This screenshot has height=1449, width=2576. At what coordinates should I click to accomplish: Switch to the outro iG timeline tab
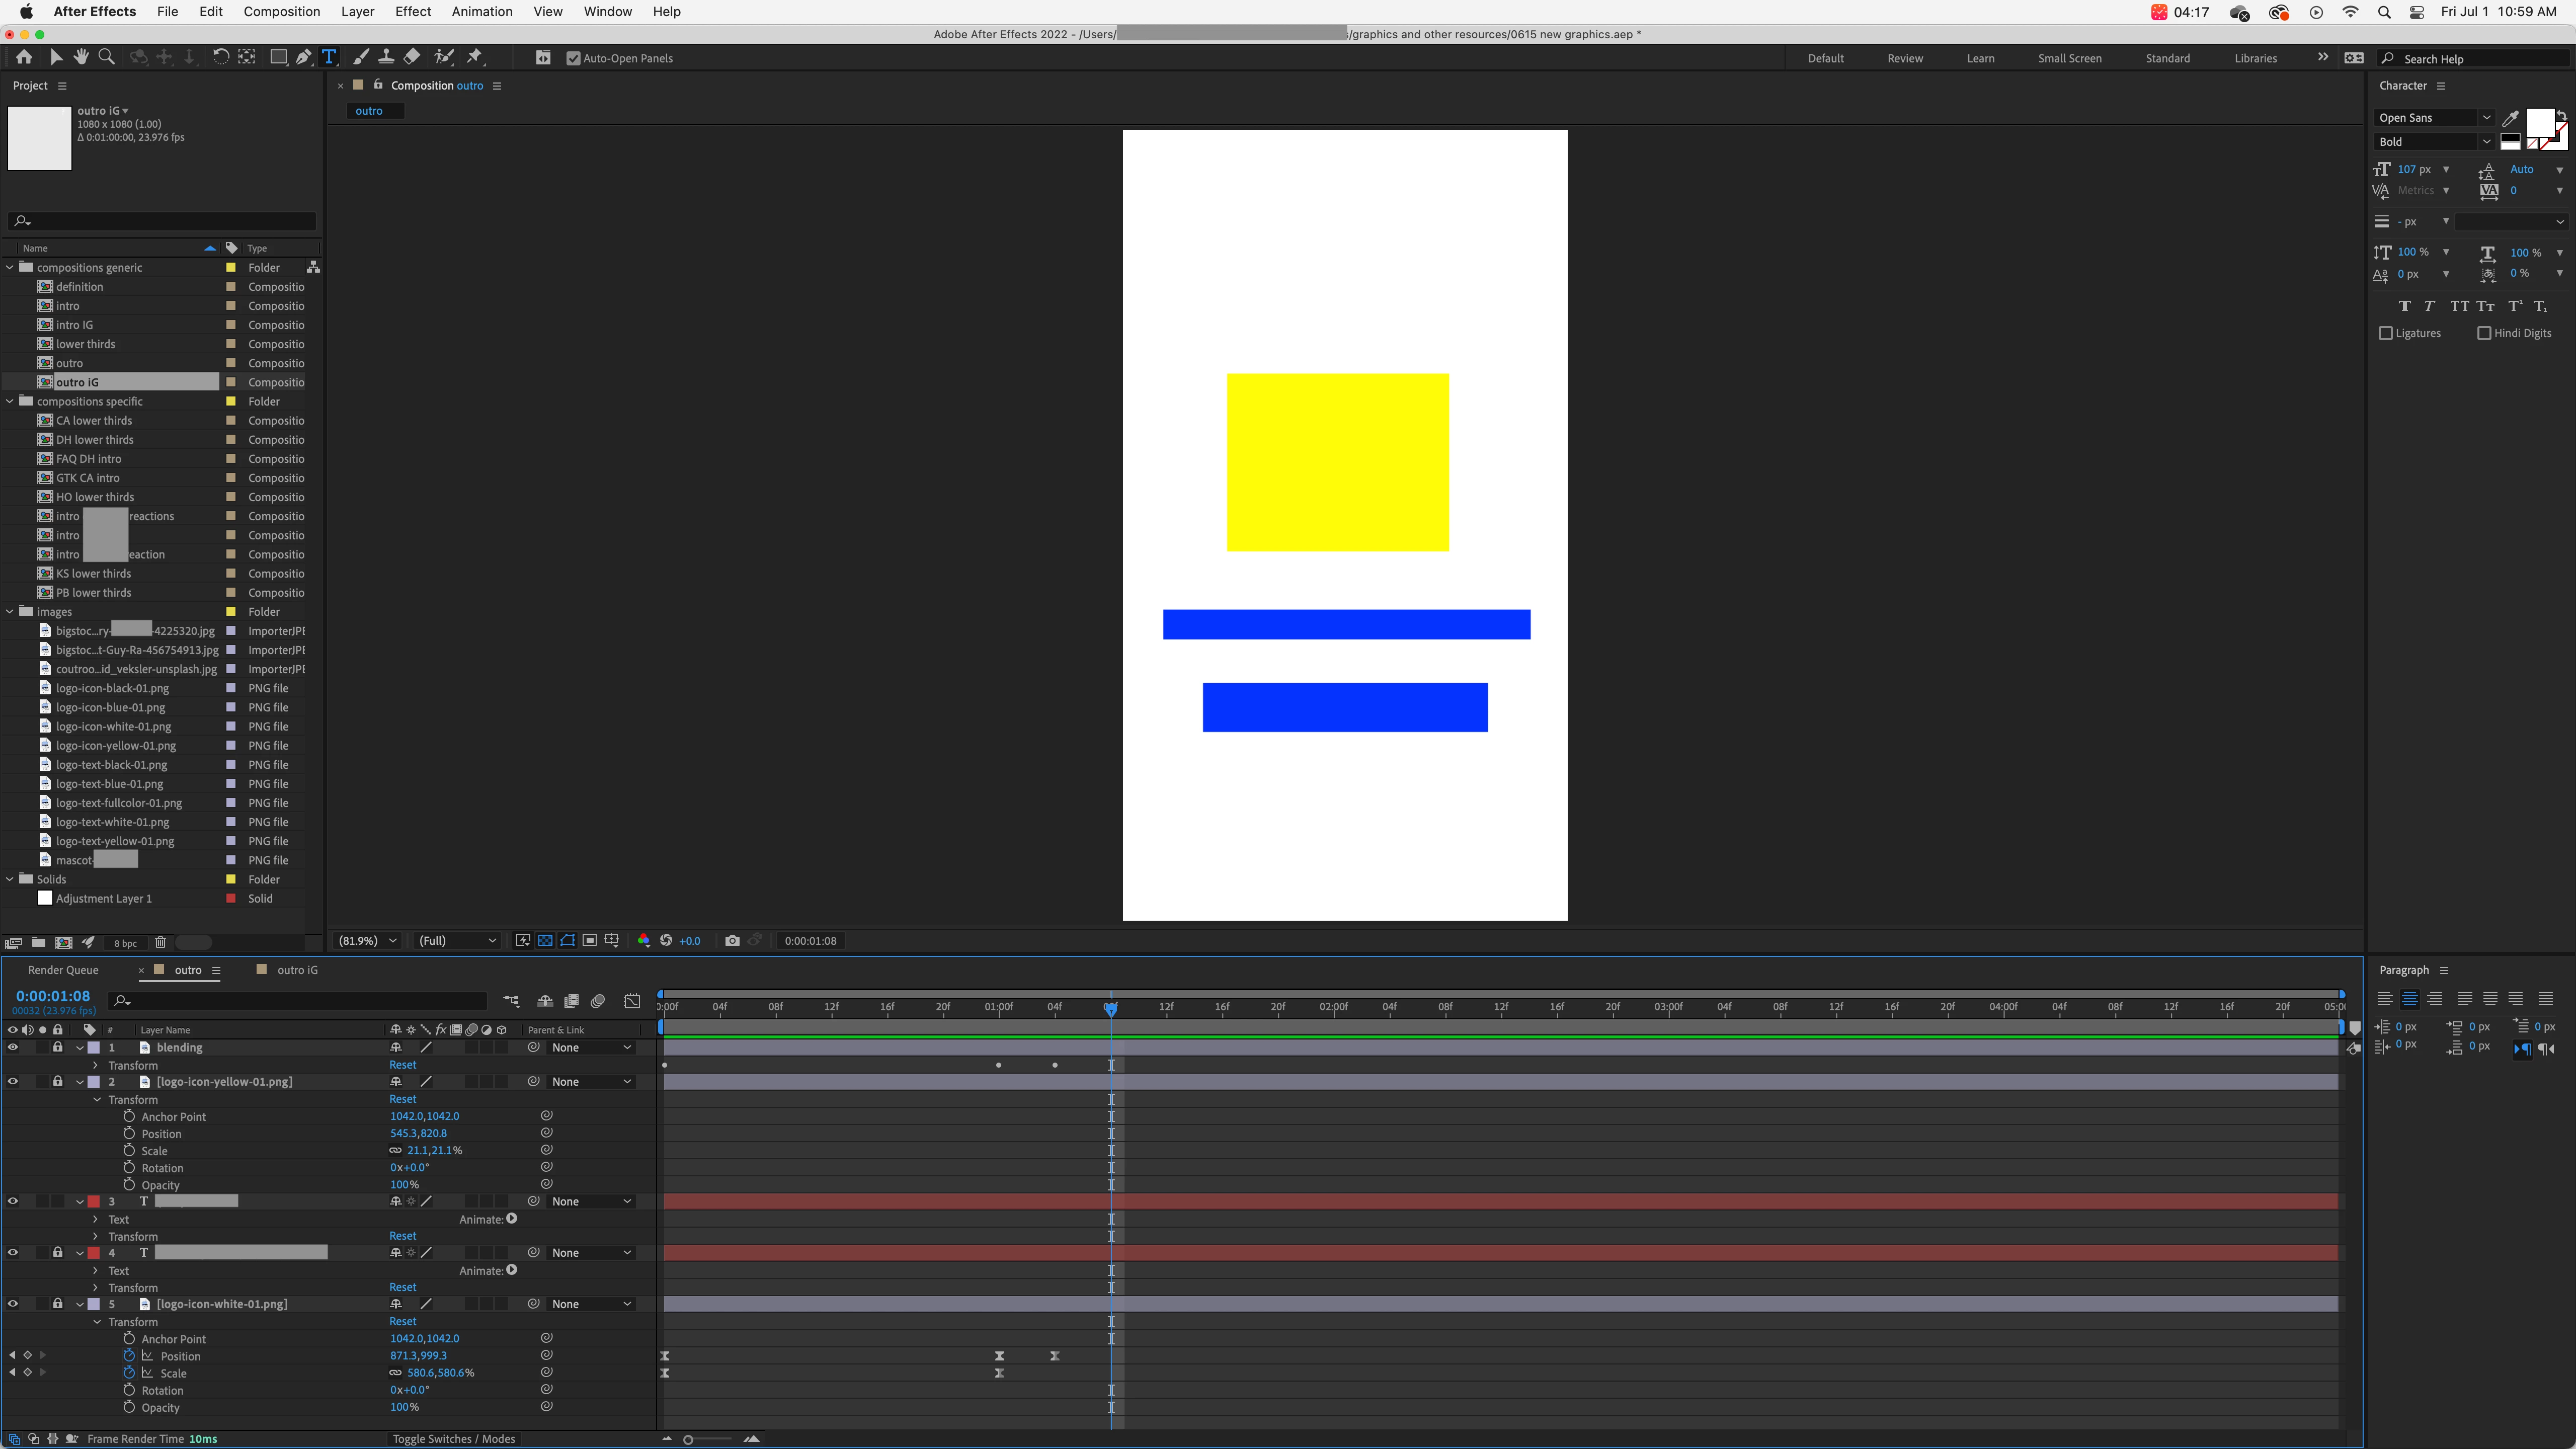pyautogui.click(x=297, y=970)
